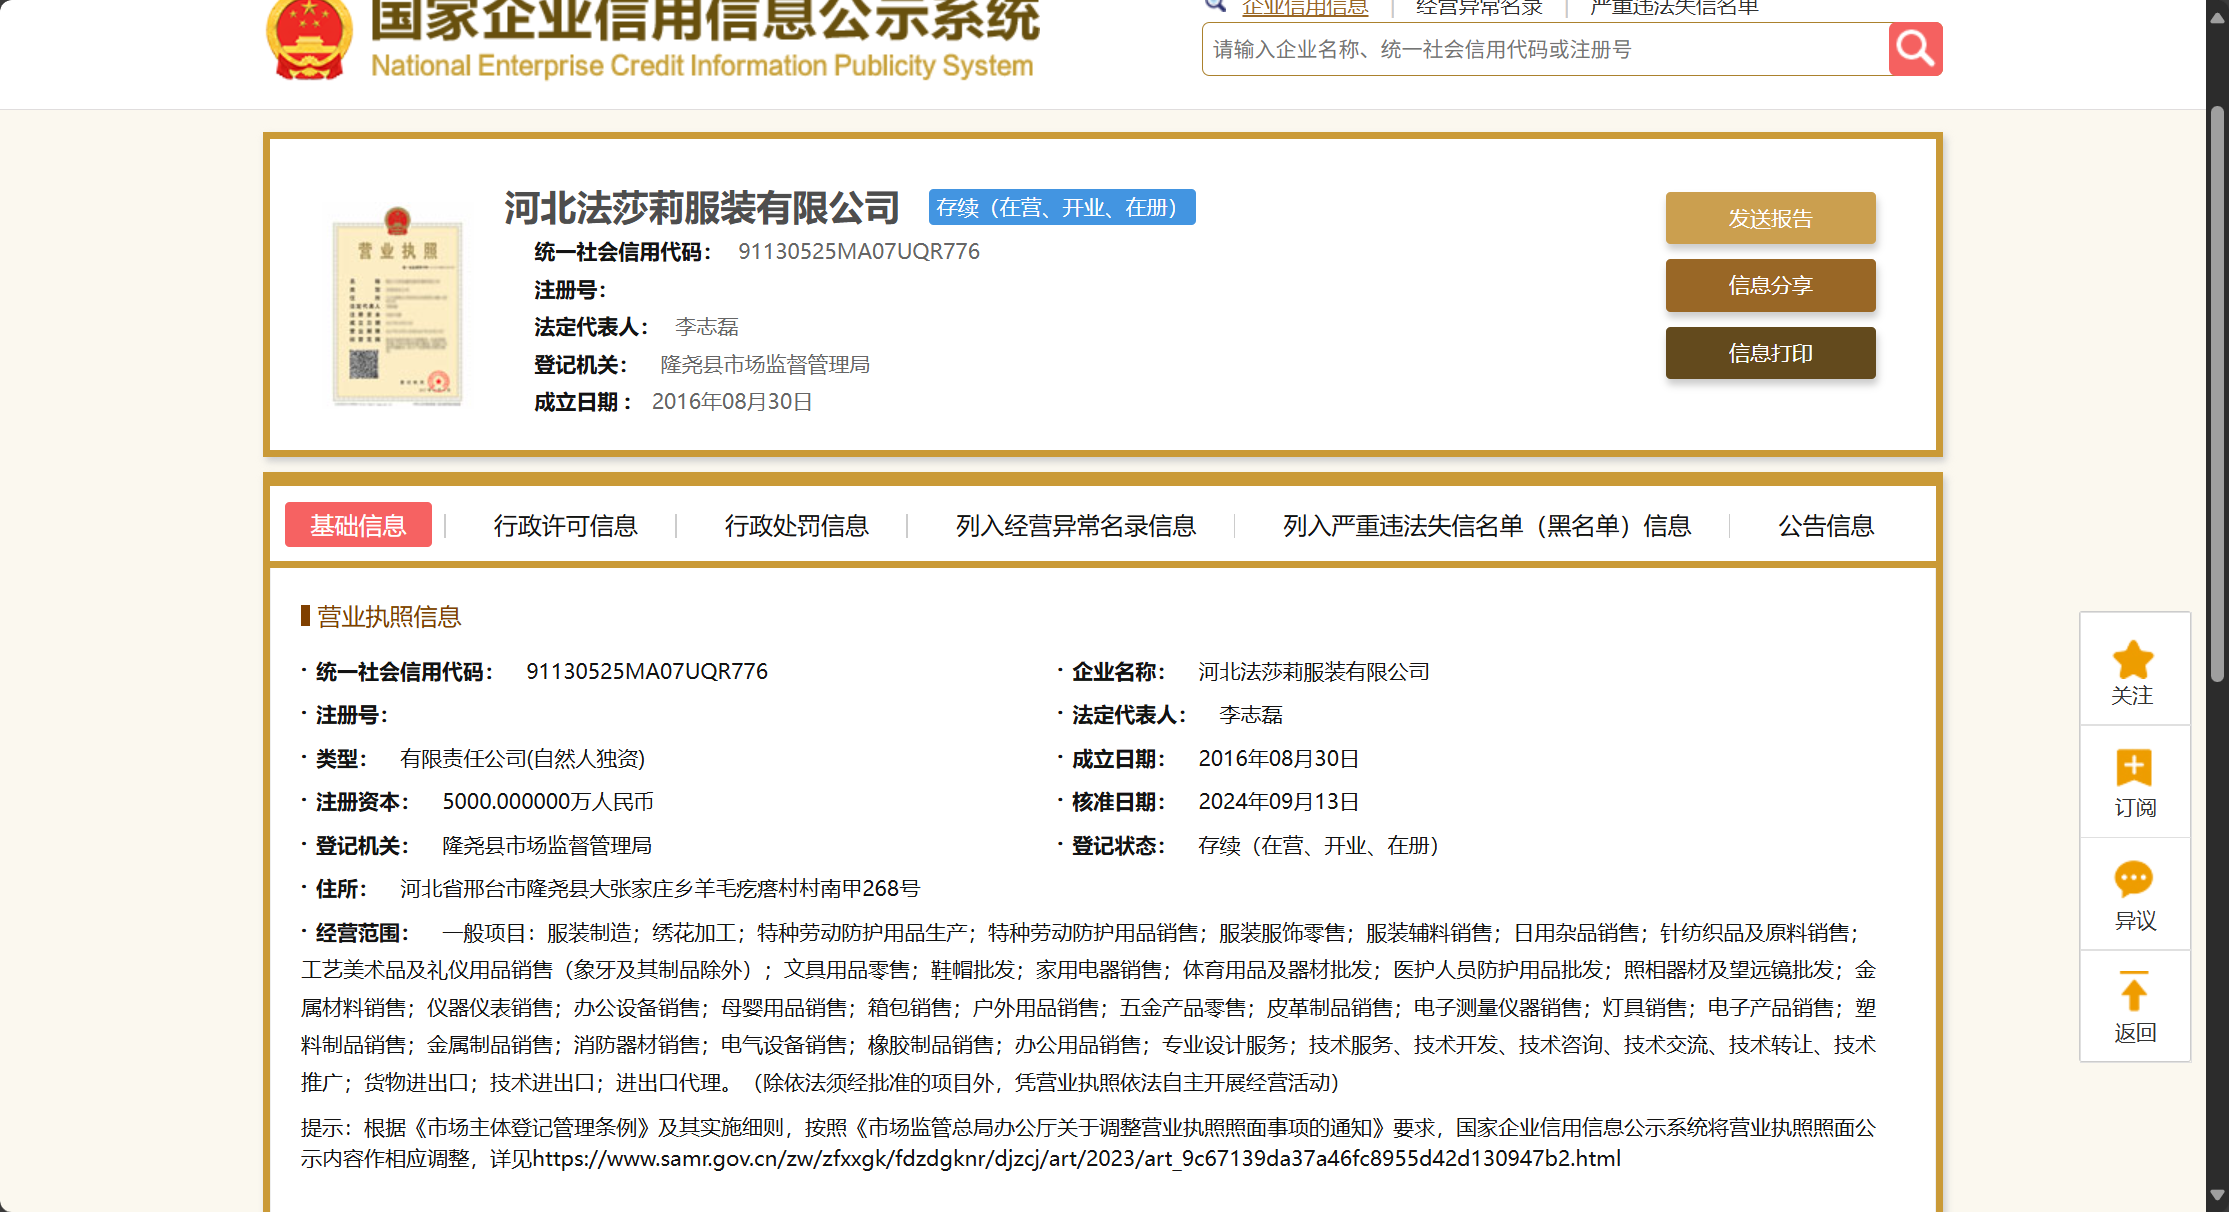Click the 营业执照信息 section heading
2229x1212 pixels.
click(x=389, y=617)
